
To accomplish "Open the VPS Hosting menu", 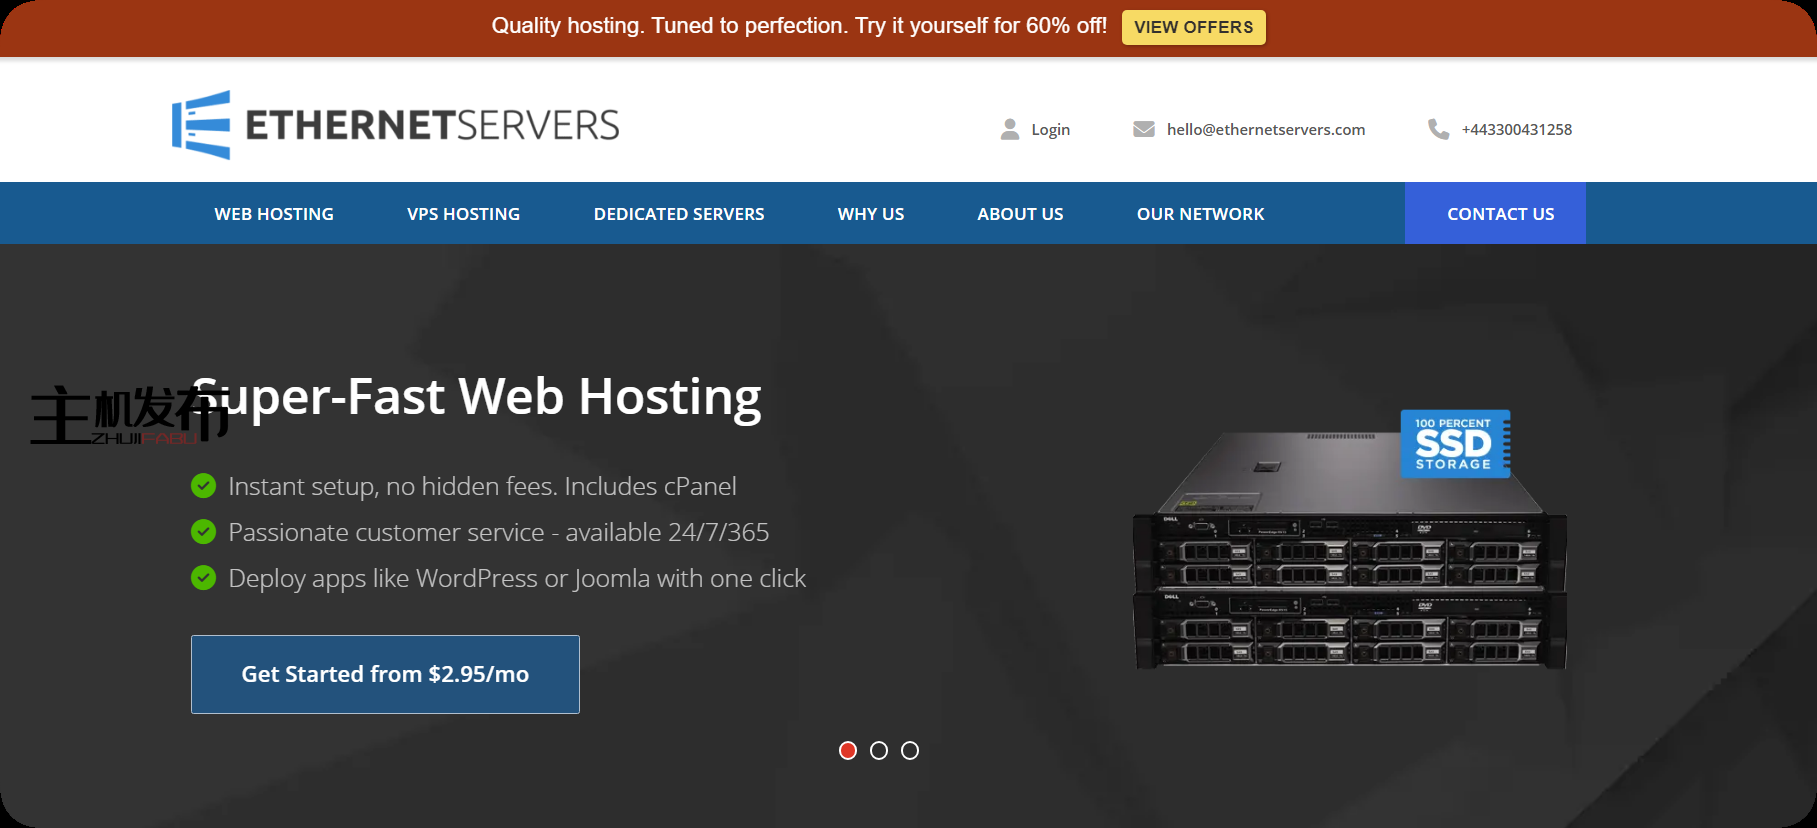I will [x=463, y=214].
